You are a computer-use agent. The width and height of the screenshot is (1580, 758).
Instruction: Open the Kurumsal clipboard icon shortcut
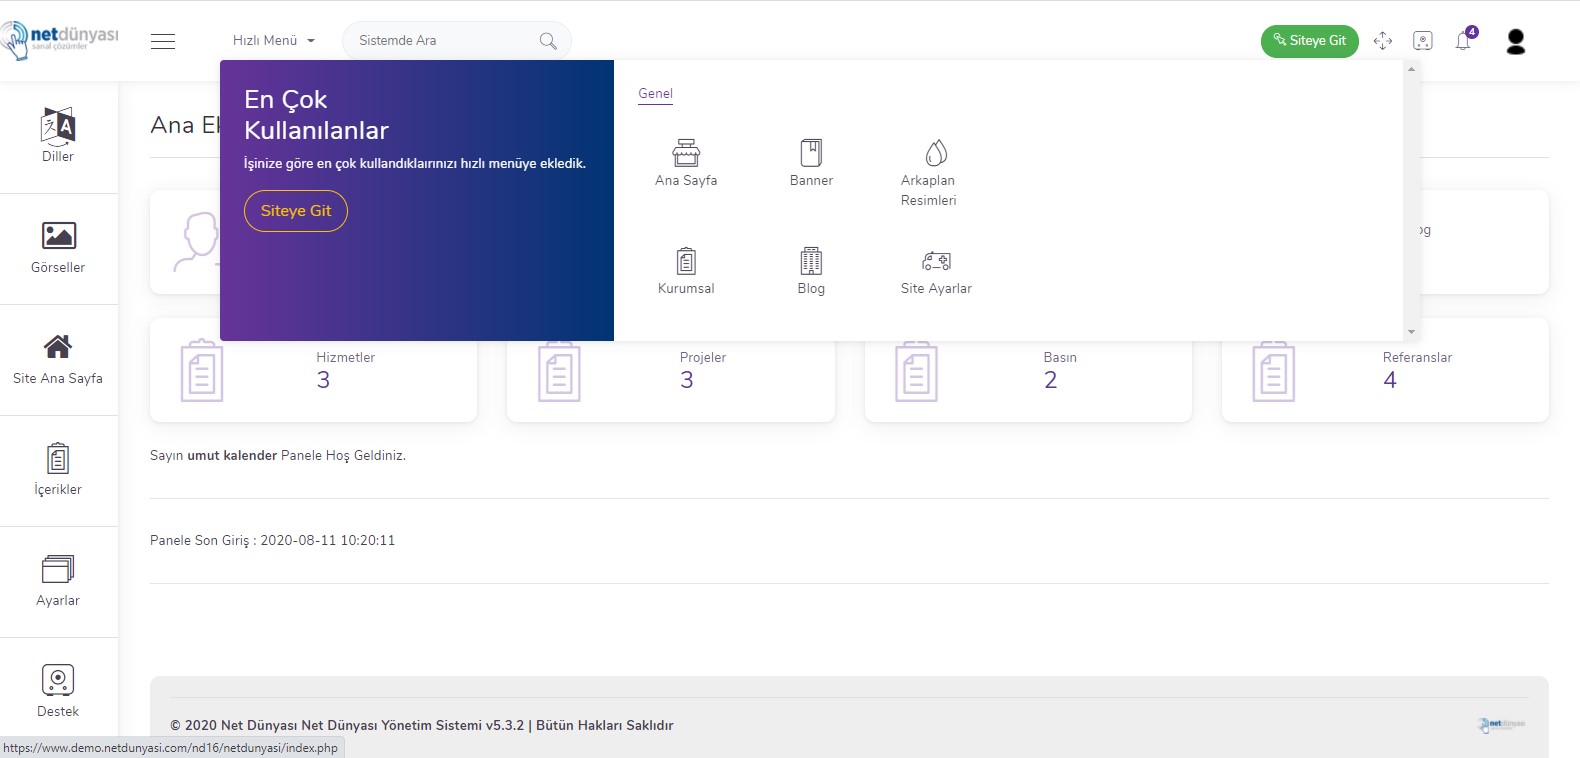686,261
